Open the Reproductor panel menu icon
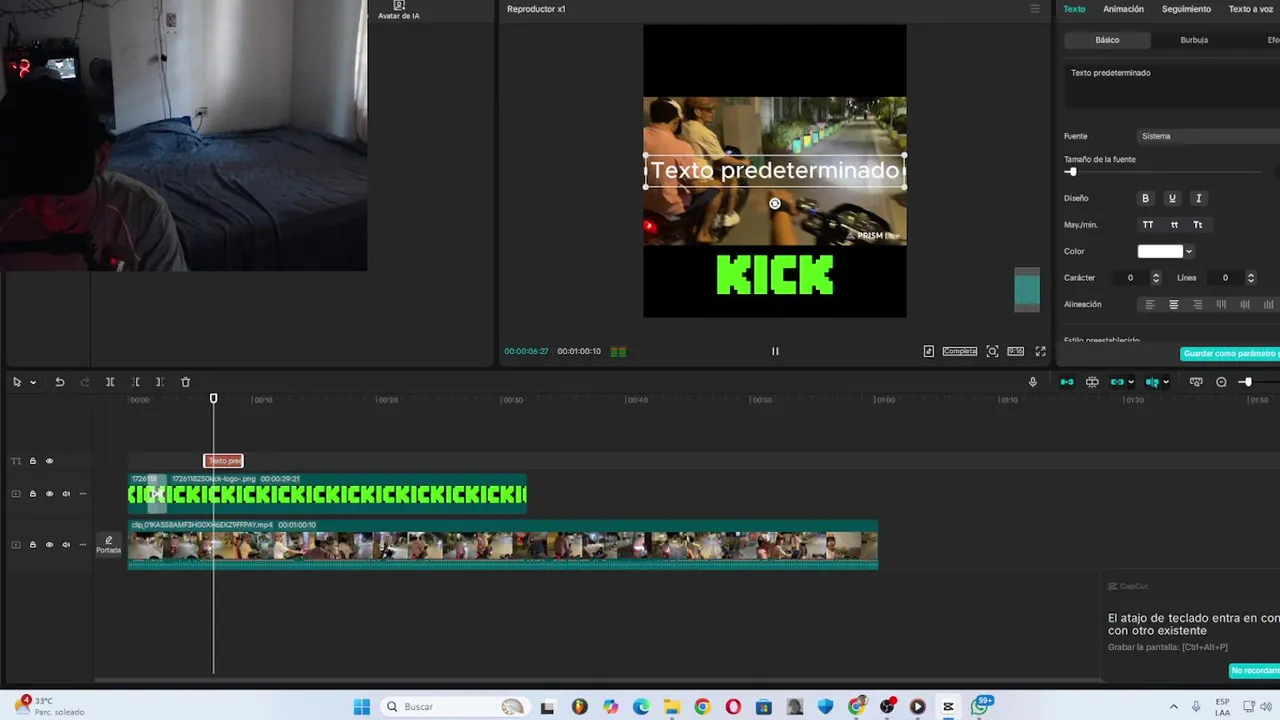Viewport: 1280px width, 720px height. pyautogui.click(x=1035, y=9)
